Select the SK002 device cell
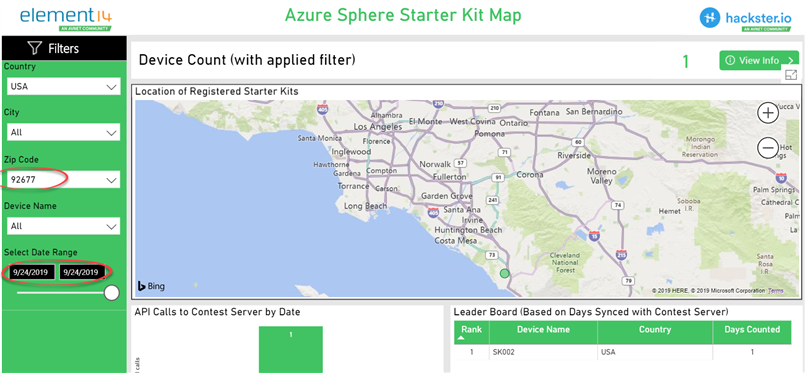805x373 pixels. (543, 352)
